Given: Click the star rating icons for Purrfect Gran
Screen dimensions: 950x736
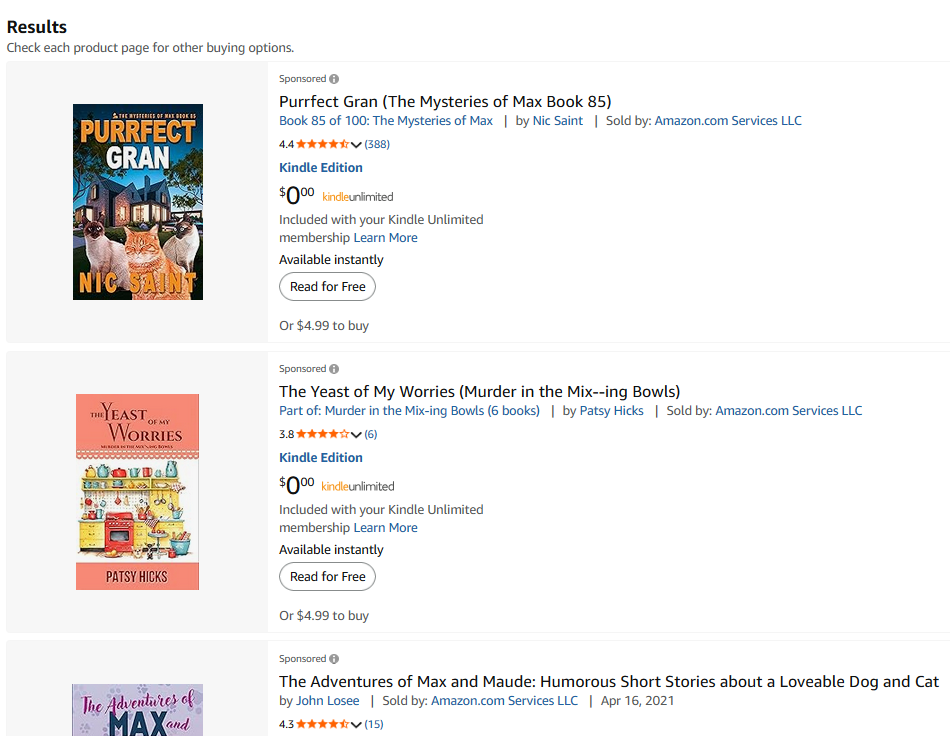Looking at the screenshot, I should (322, 144).
